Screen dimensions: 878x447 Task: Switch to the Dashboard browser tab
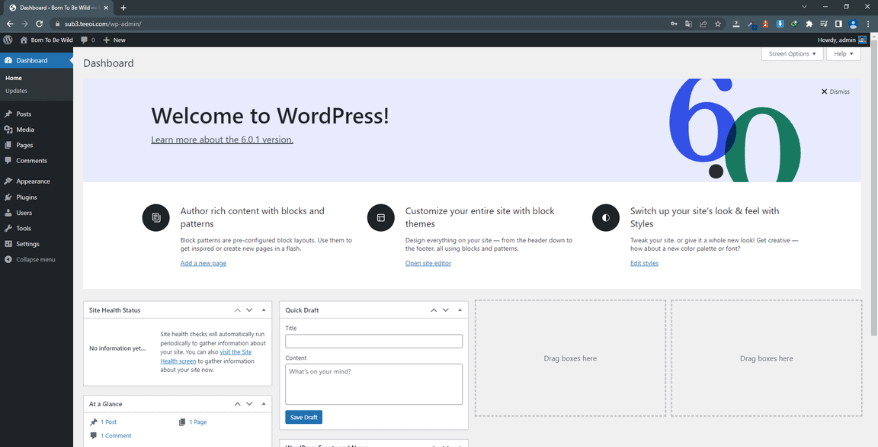(x=57, y=8)
